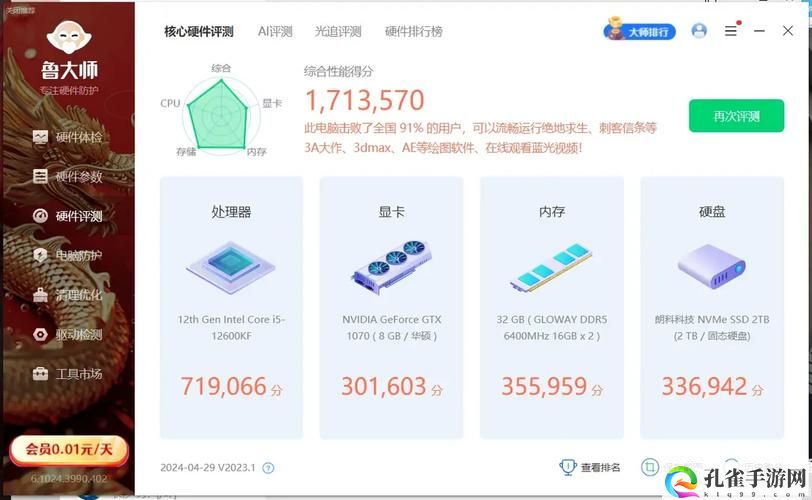Click the help question-mark icon beside version
The image size is (812, 500).
268,468
